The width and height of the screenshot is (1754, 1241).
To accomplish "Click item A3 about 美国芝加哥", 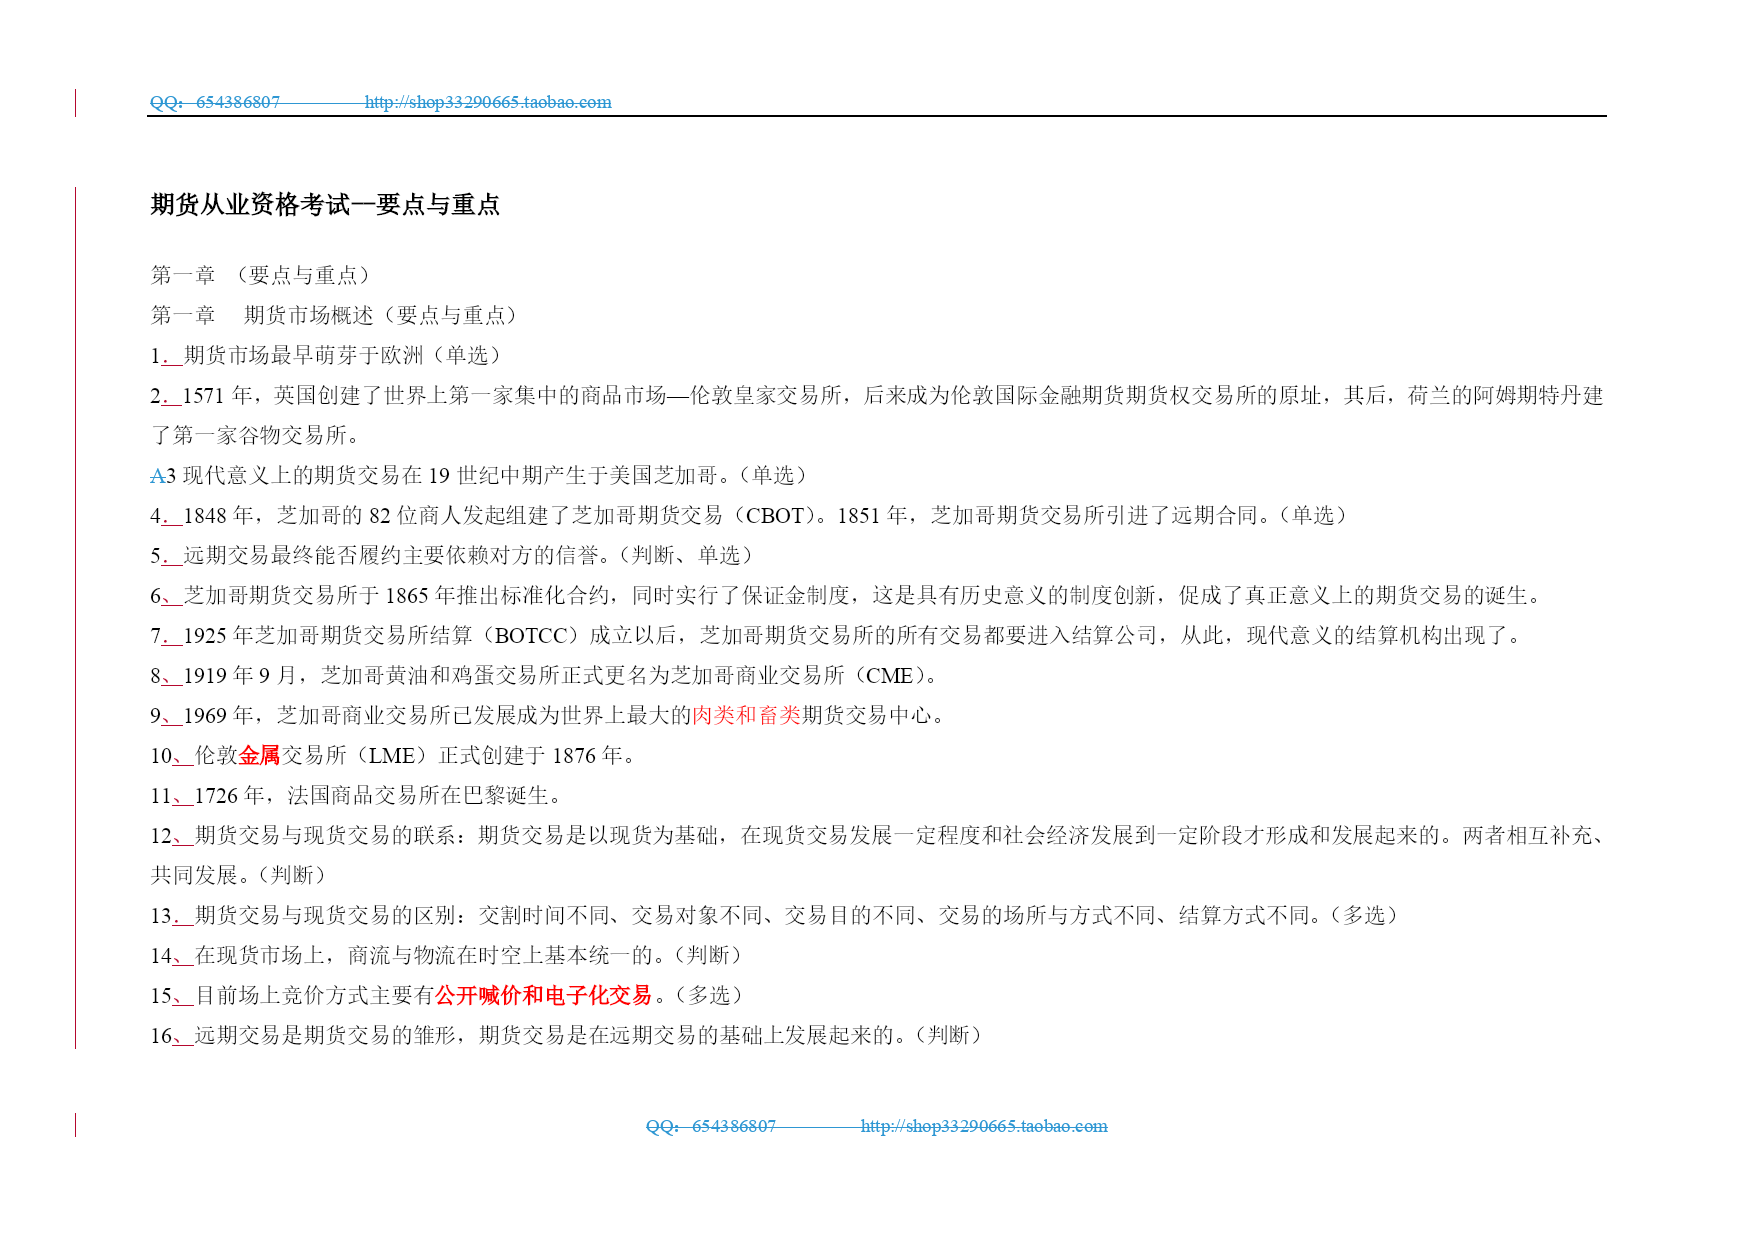I will [480, 475].
